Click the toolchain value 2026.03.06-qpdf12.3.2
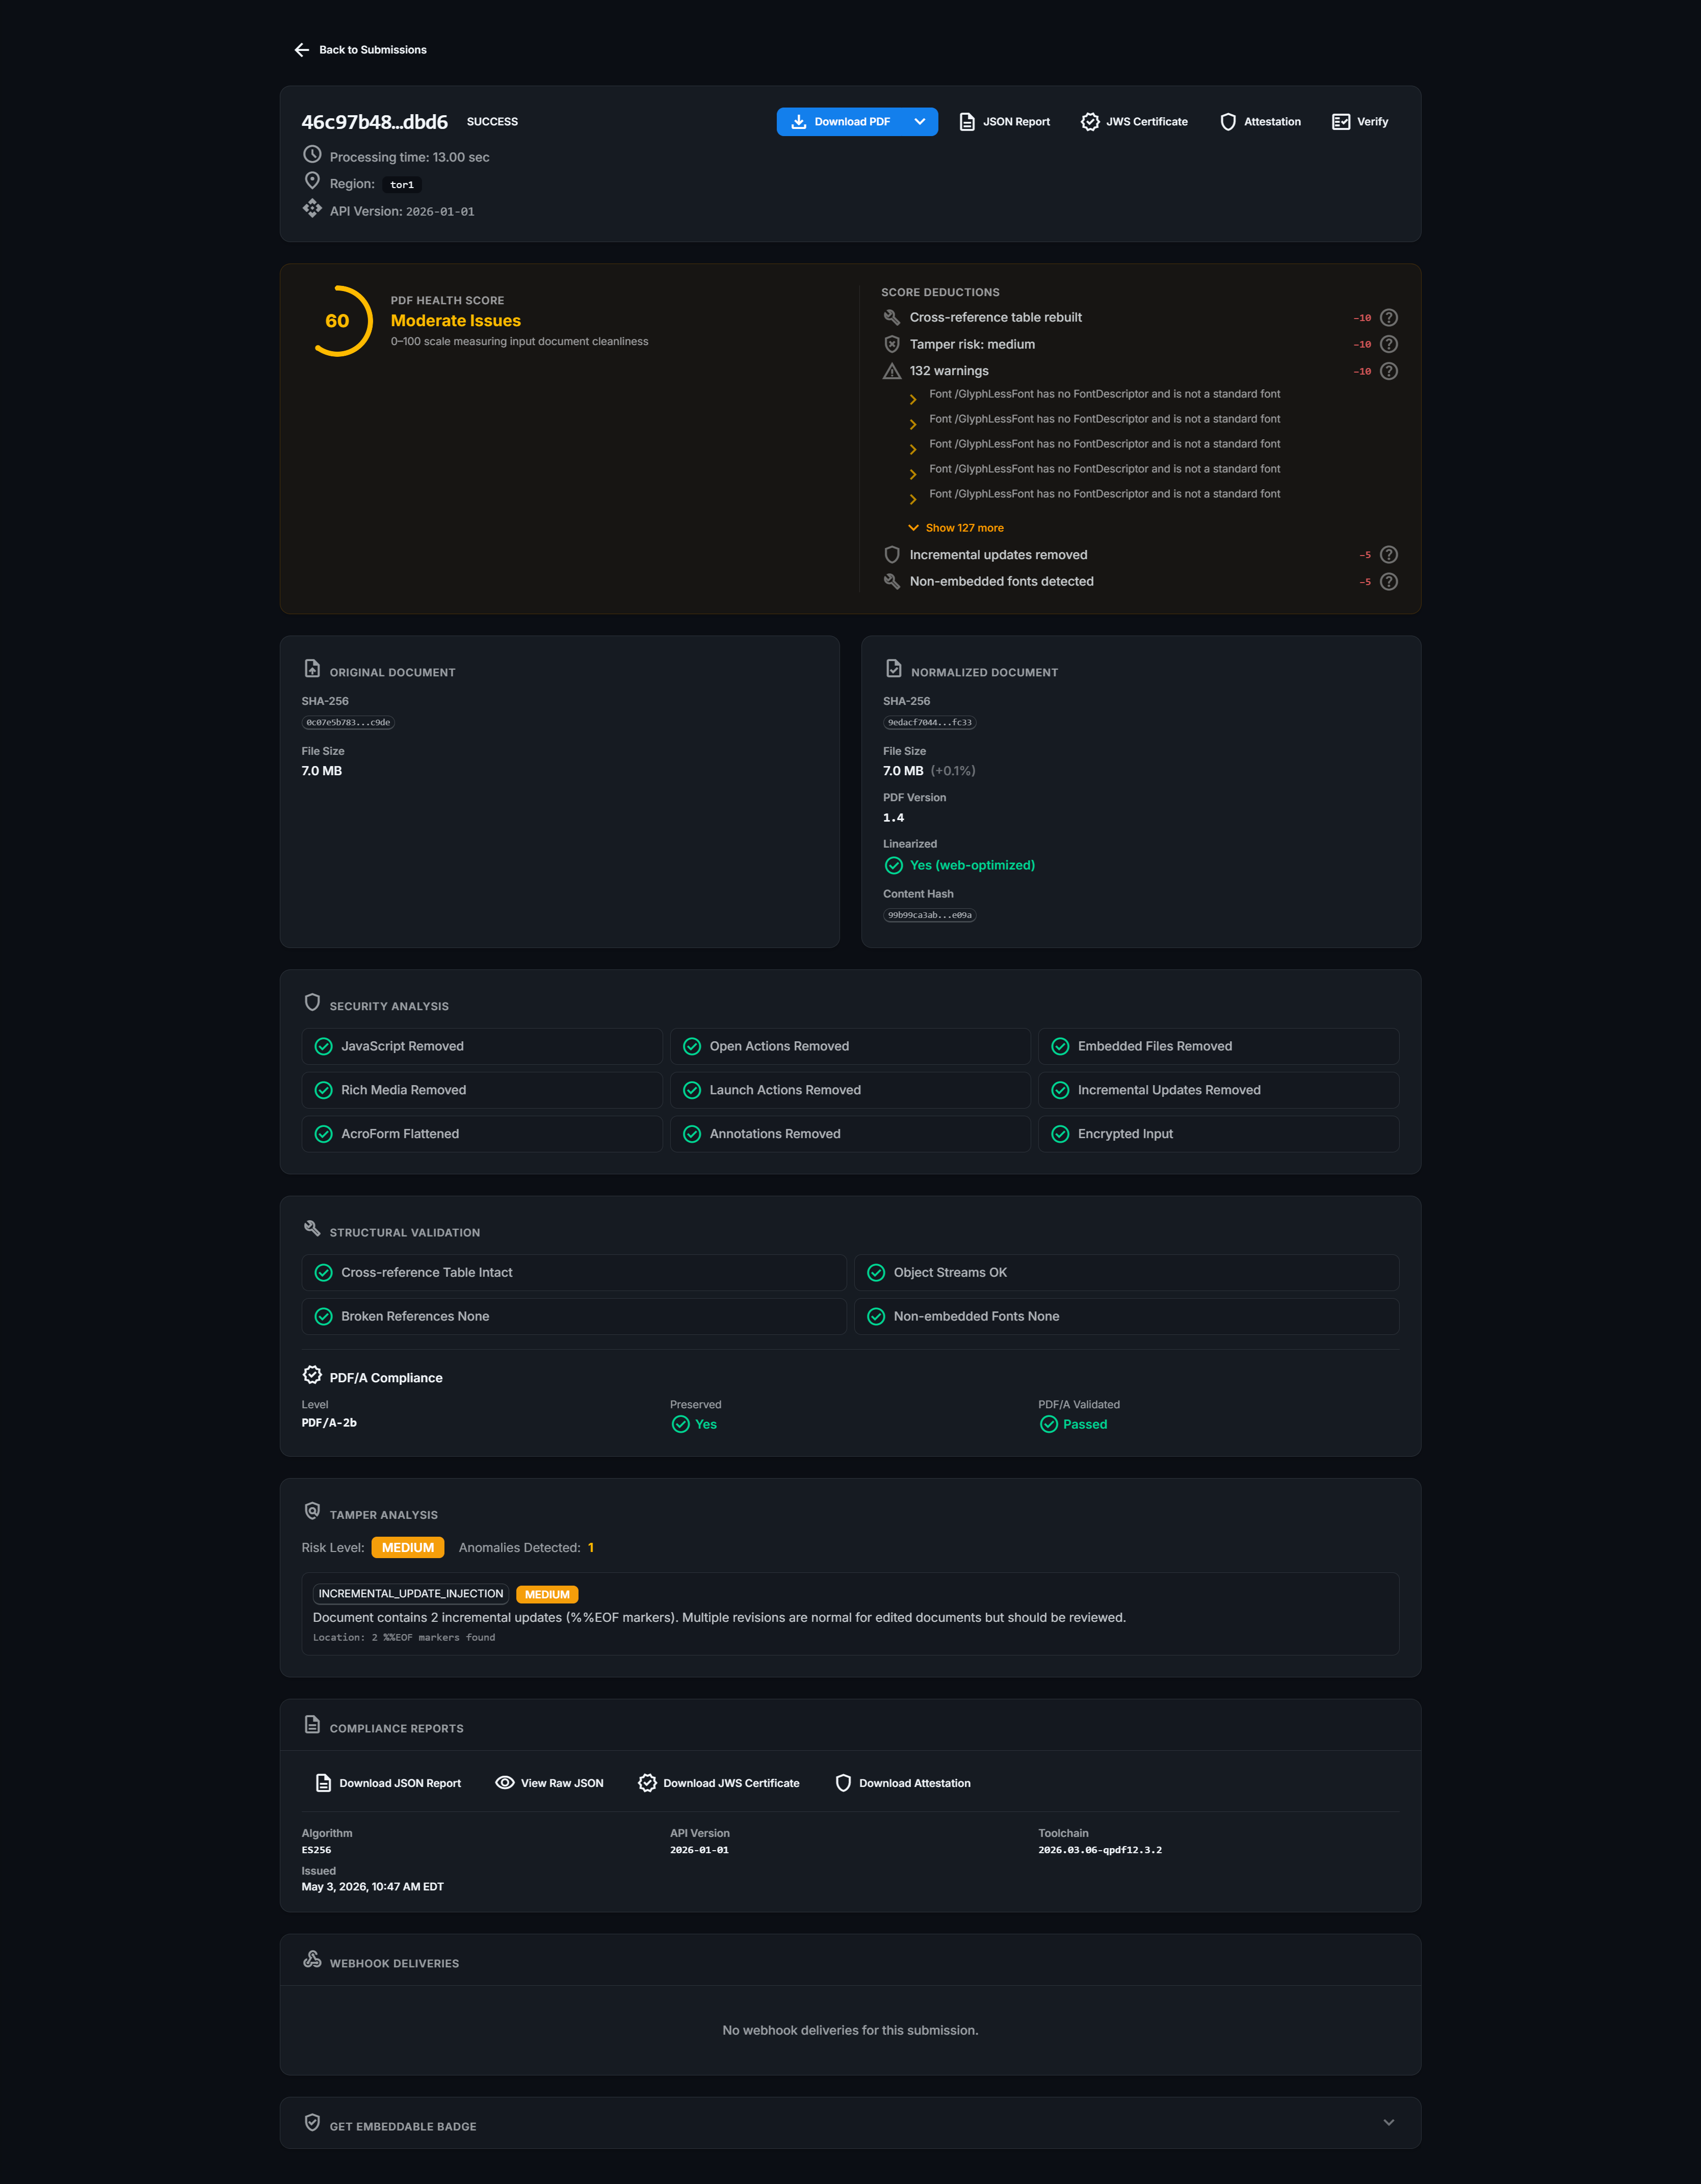 point(1100,1851)
